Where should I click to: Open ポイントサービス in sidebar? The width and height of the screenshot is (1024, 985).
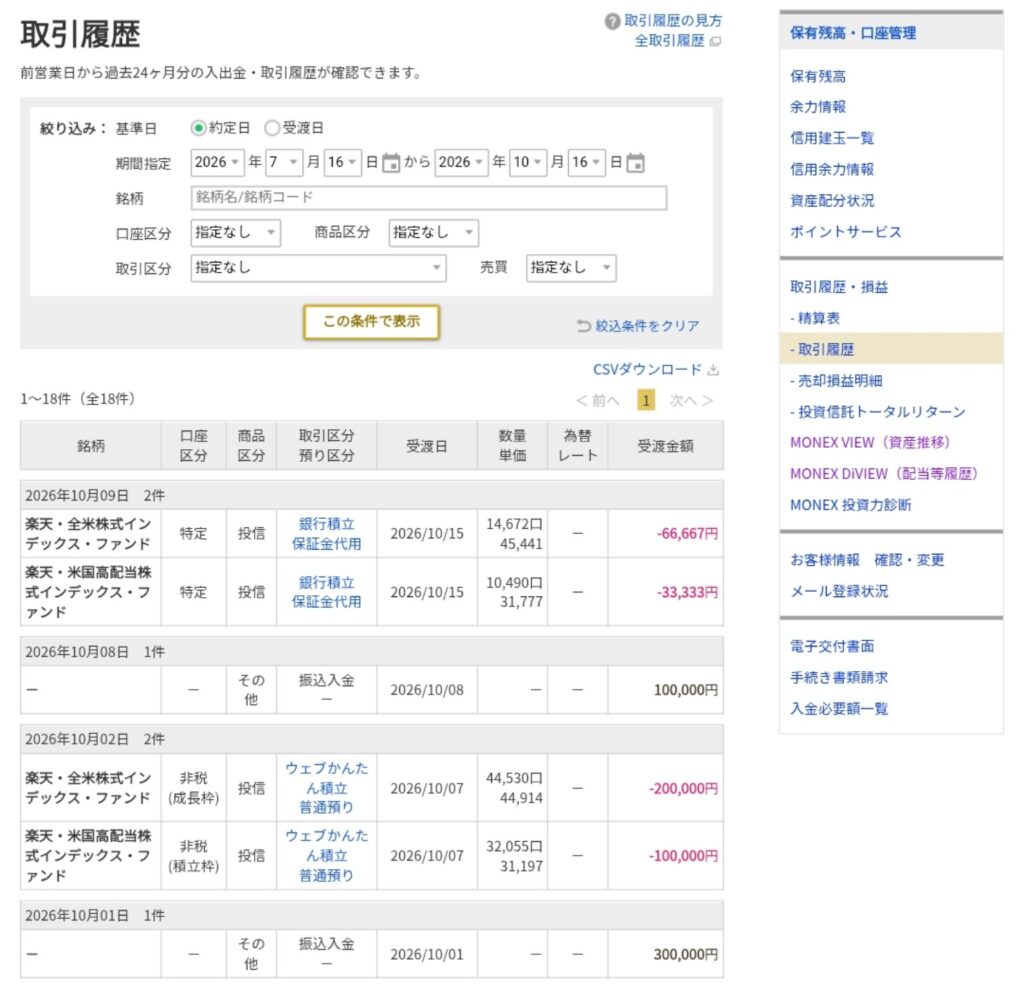point(845,232)
